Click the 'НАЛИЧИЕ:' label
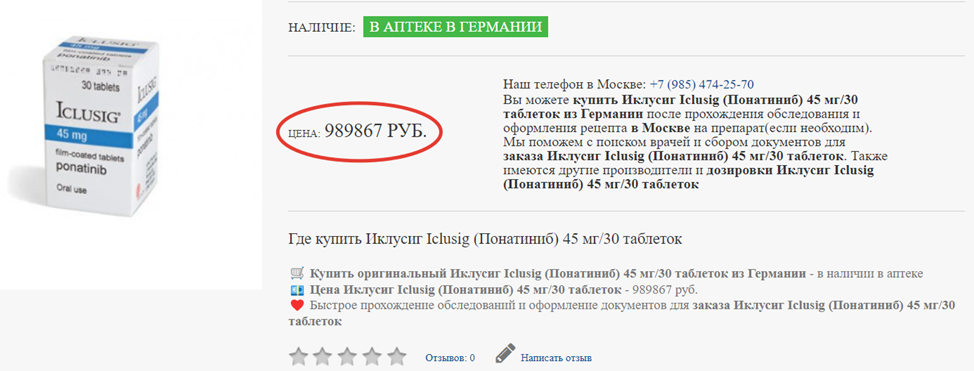This screenshot has width=974, height=371. point(322,28)
